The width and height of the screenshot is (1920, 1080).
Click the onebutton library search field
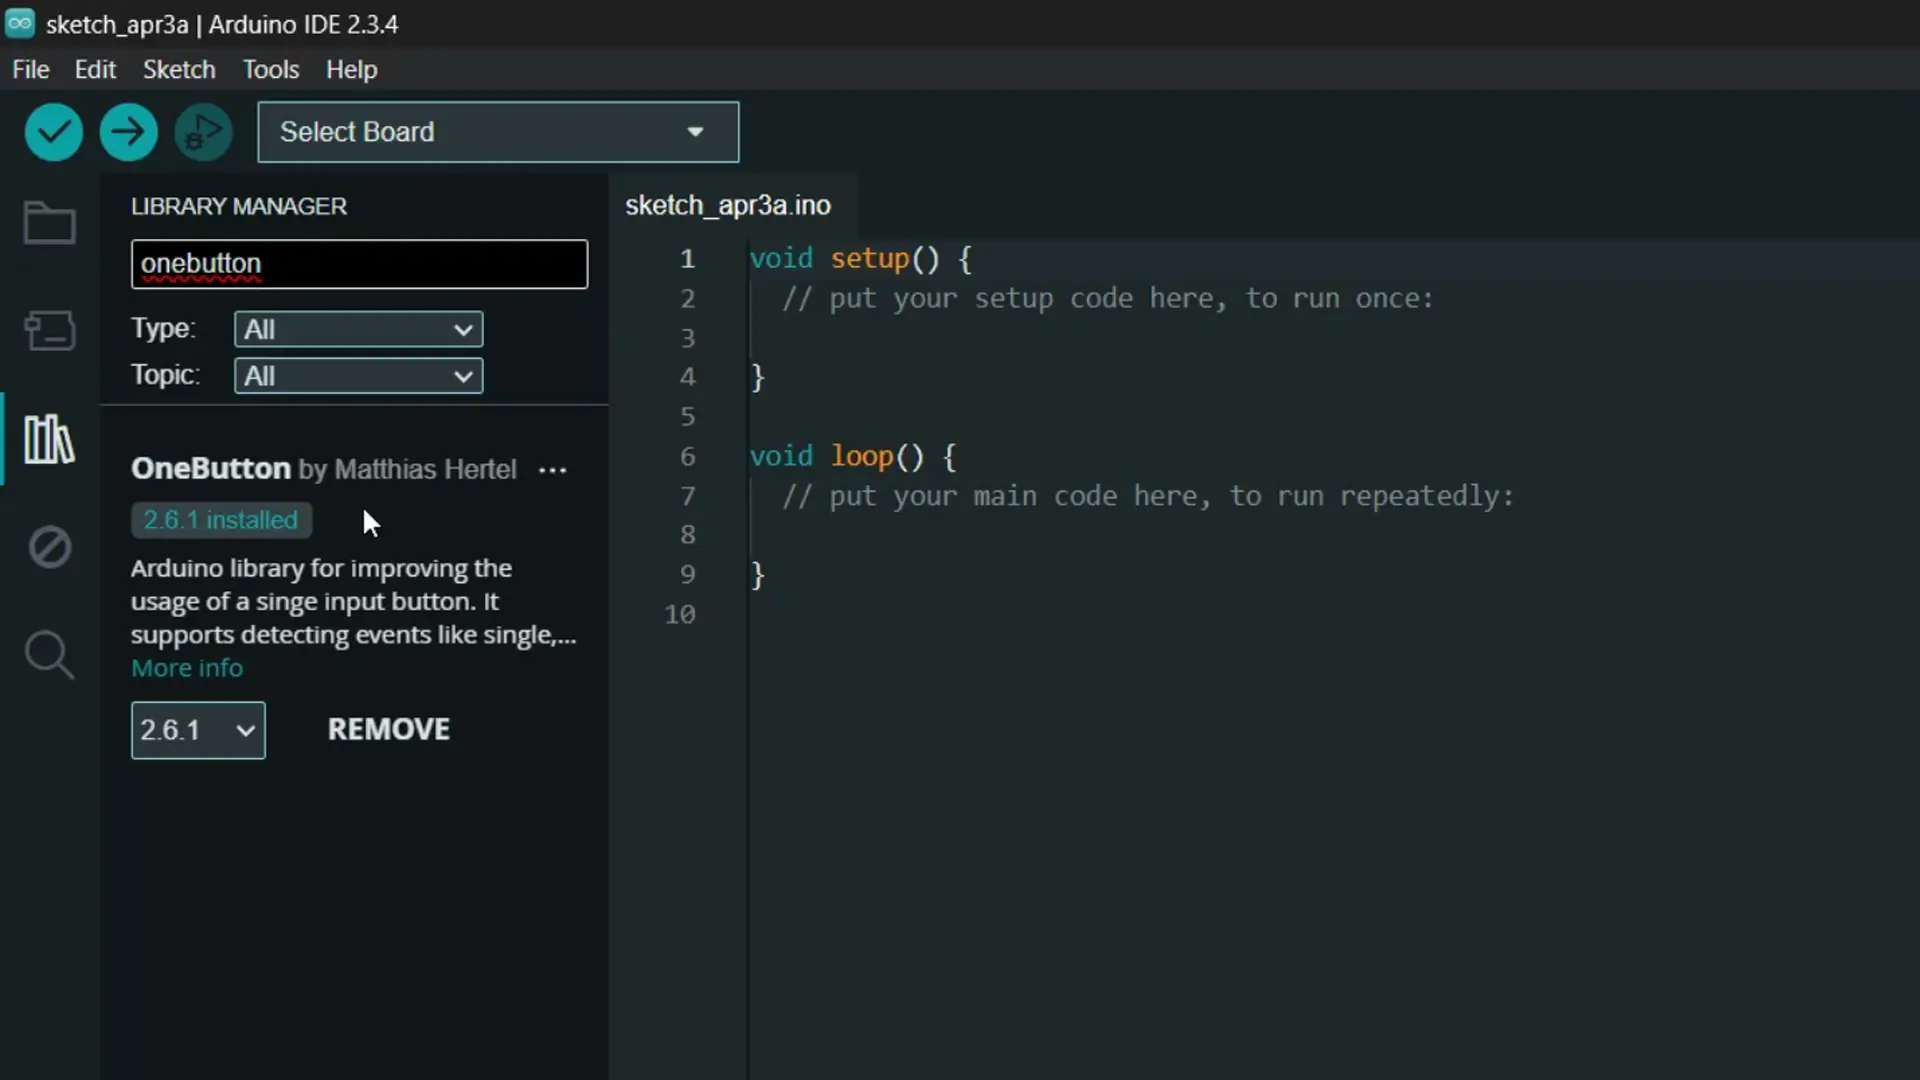pyautogui.click(x=359, y=264)
